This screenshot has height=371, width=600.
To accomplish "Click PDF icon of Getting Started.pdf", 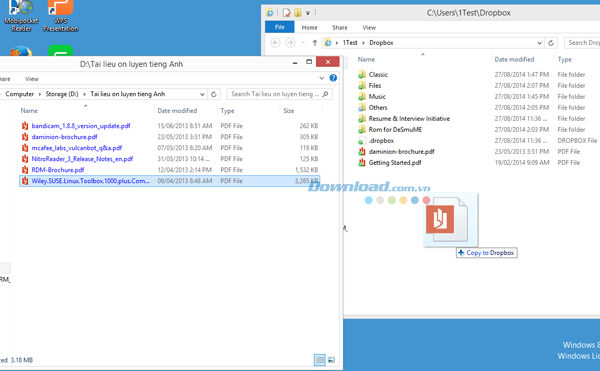I will tap(362, 163).
